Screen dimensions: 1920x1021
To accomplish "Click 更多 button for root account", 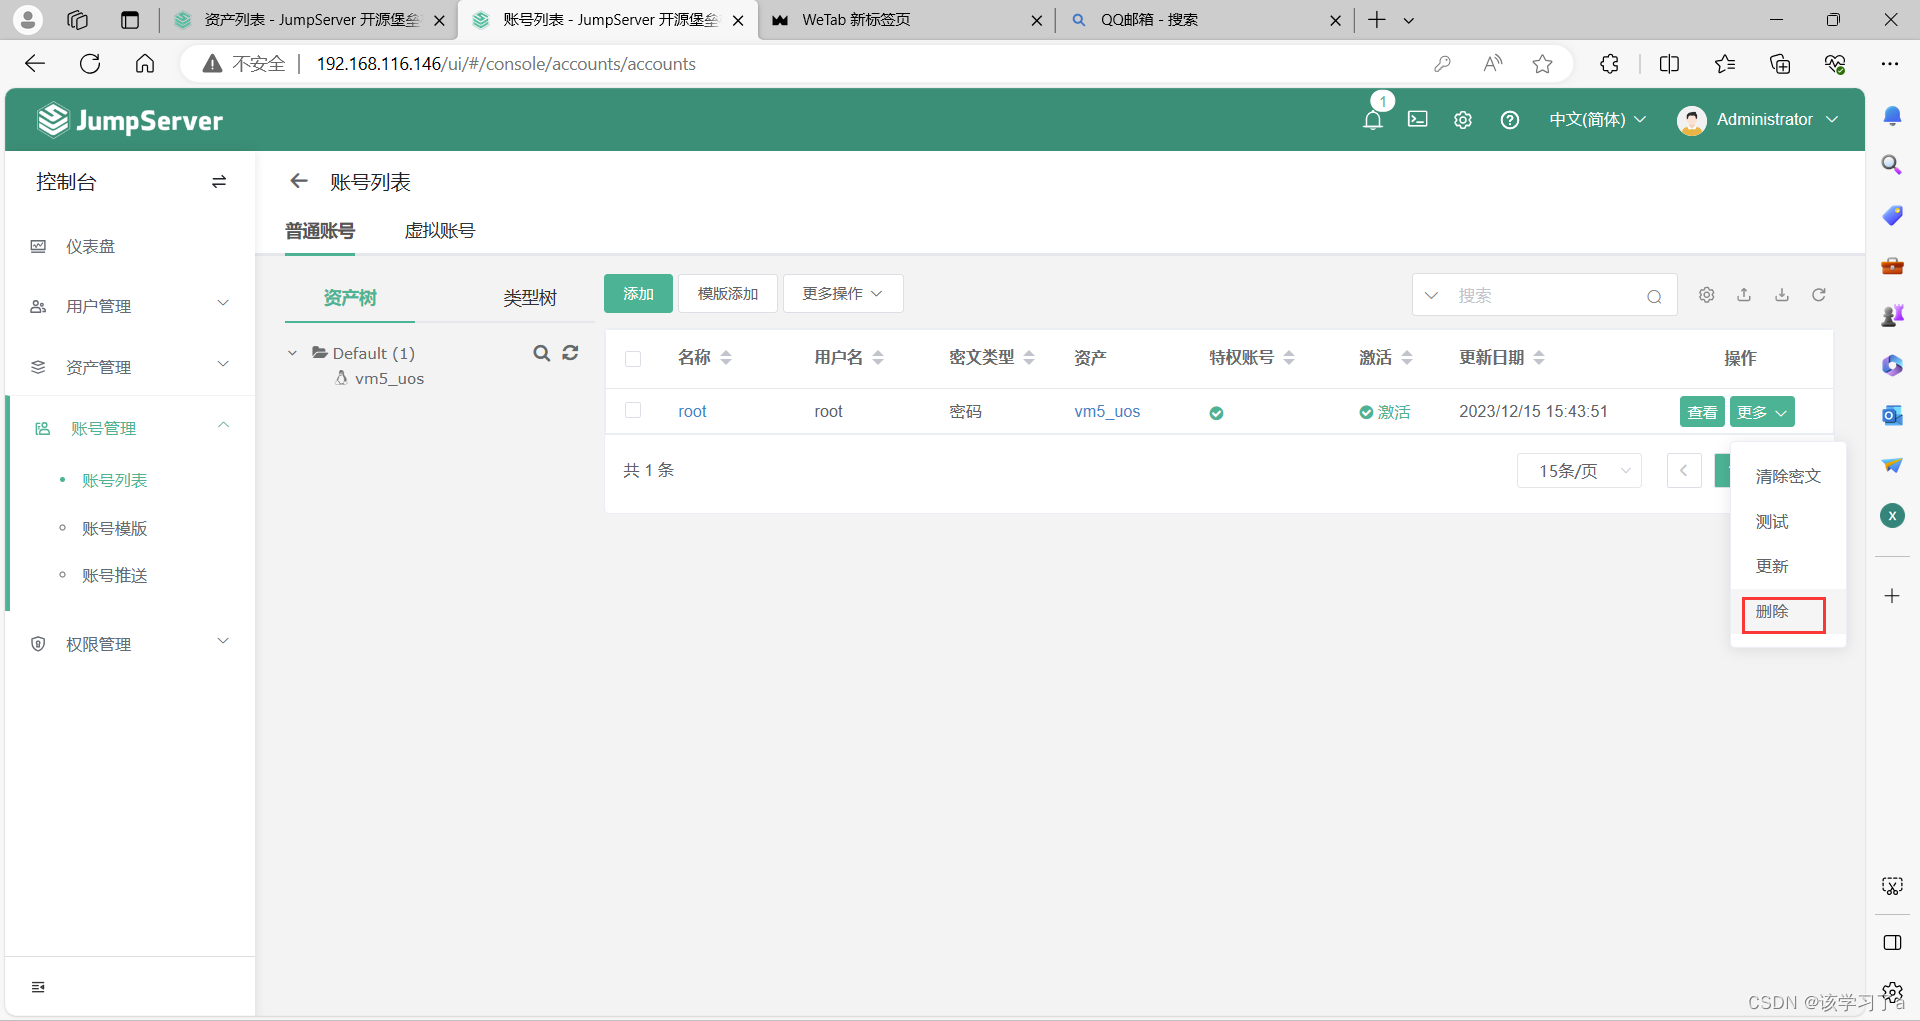I will click(x=1762, y=412).
